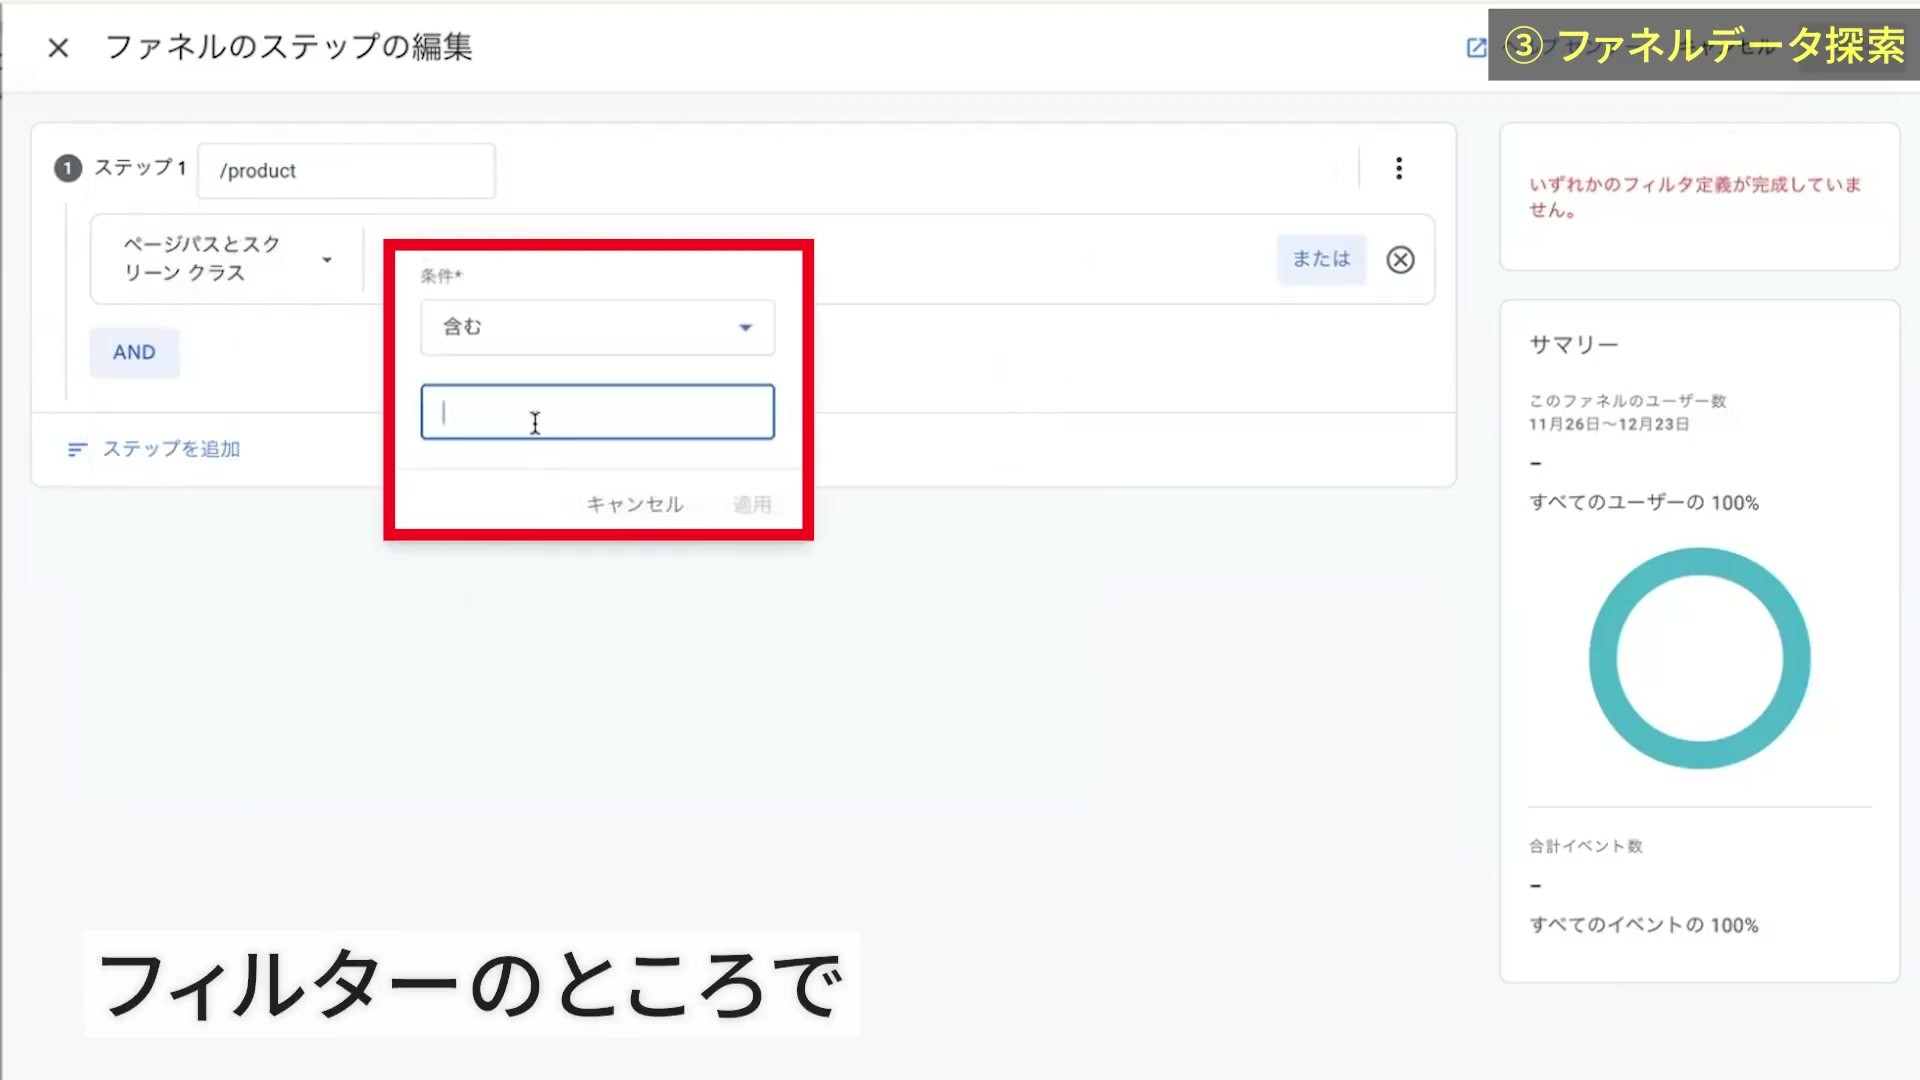This screenshot has width=1920, height=1080.
Task: Click the AND button
Action: 134,352
